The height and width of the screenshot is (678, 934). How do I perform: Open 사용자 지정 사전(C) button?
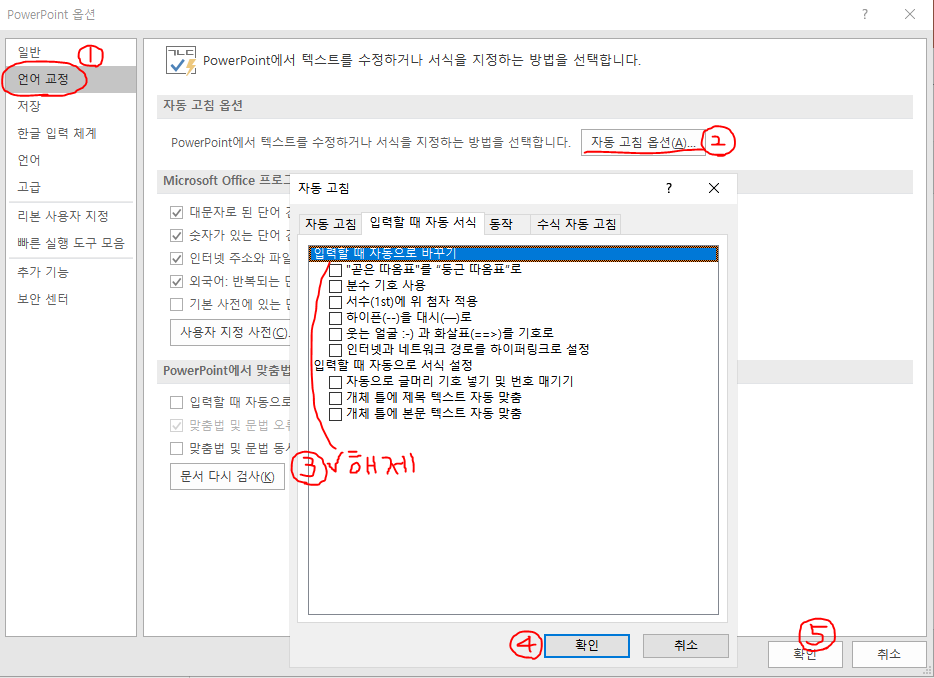pyautogui.click(x=231, y=332)
